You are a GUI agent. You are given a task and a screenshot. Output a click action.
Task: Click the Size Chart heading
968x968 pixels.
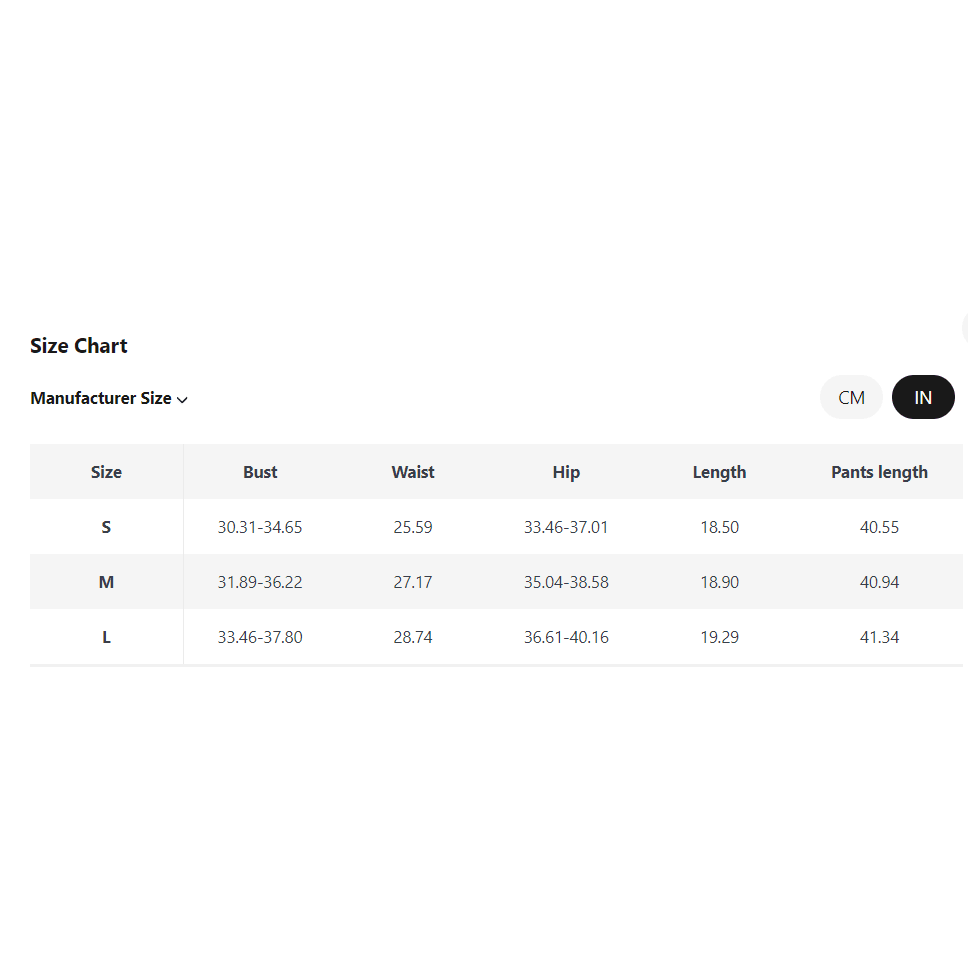point(78,346)
